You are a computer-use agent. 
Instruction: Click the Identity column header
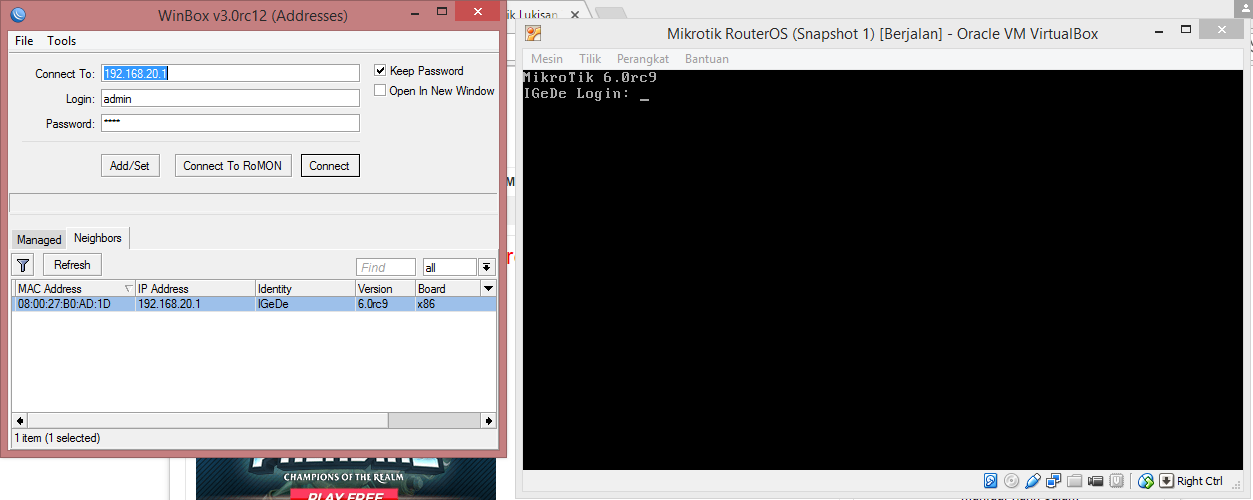click(x=305, y=288)
